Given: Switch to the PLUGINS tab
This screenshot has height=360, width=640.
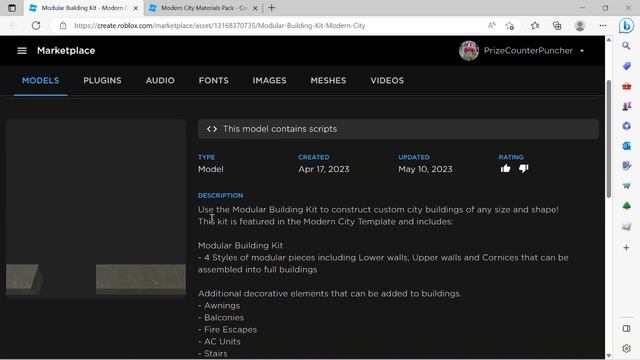Looking at the screenshot, I should pyautogui.click(x=102, y=81).
